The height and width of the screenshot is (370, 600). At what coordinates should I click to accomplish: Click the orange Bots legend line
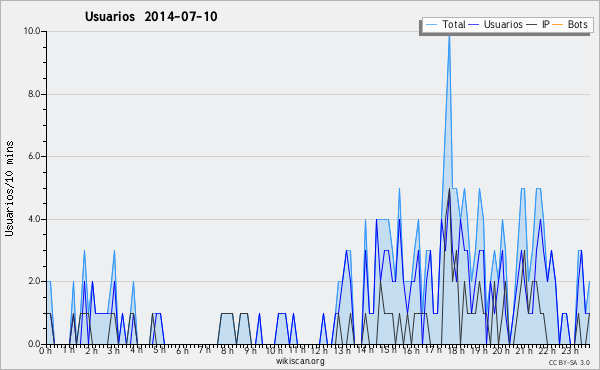[x=558, y=25]
